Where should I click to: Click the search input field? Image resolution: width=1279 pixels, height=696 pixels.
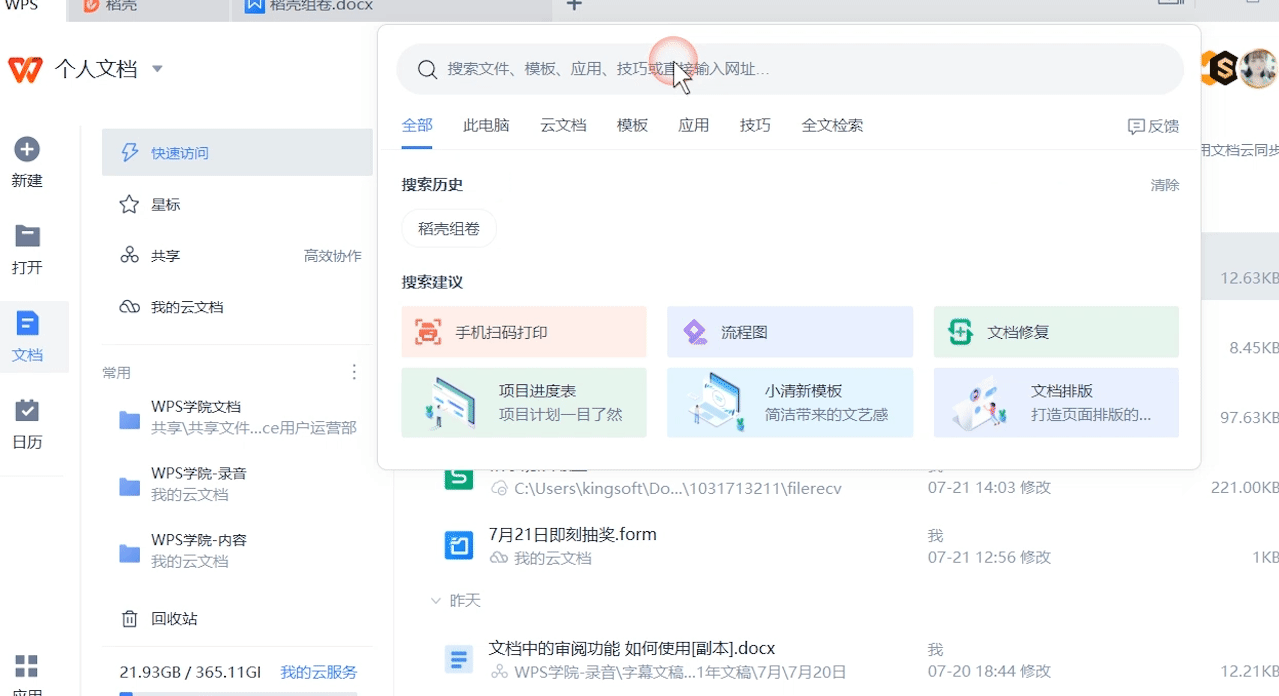tap(790, 69)
